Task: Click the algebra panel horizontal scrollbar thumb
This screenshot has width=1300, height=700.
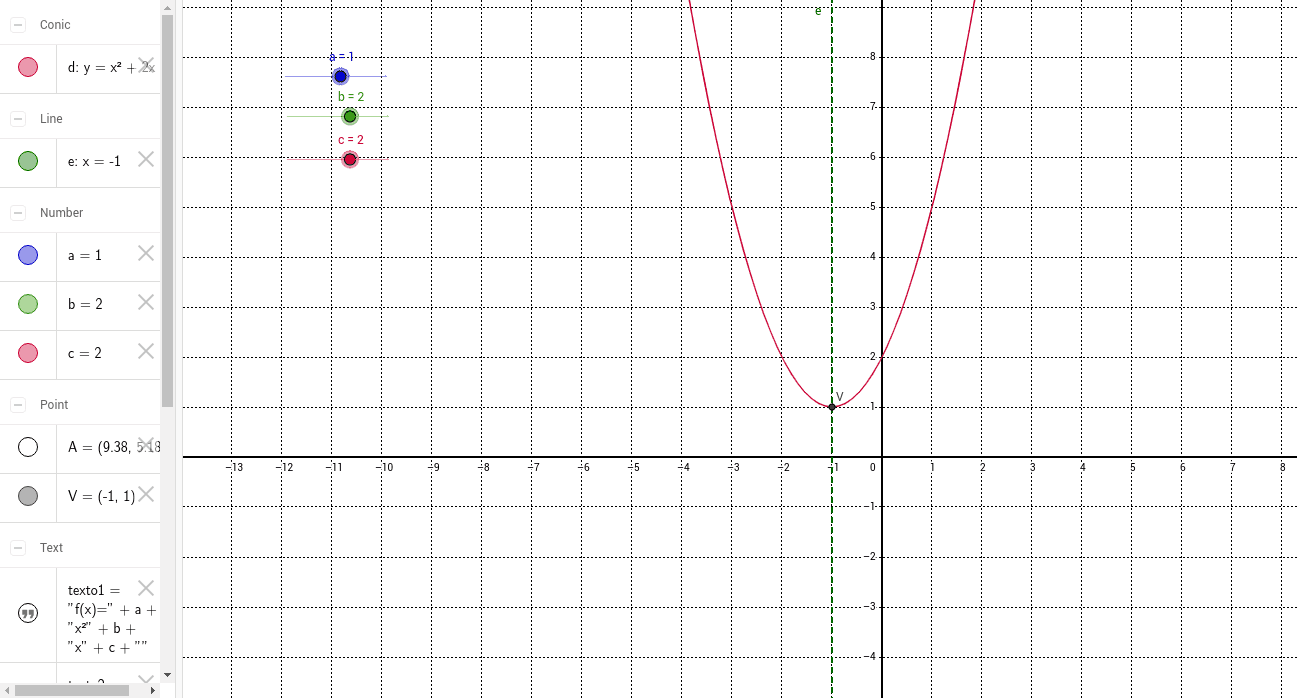Action: click(x=71, y=690)
